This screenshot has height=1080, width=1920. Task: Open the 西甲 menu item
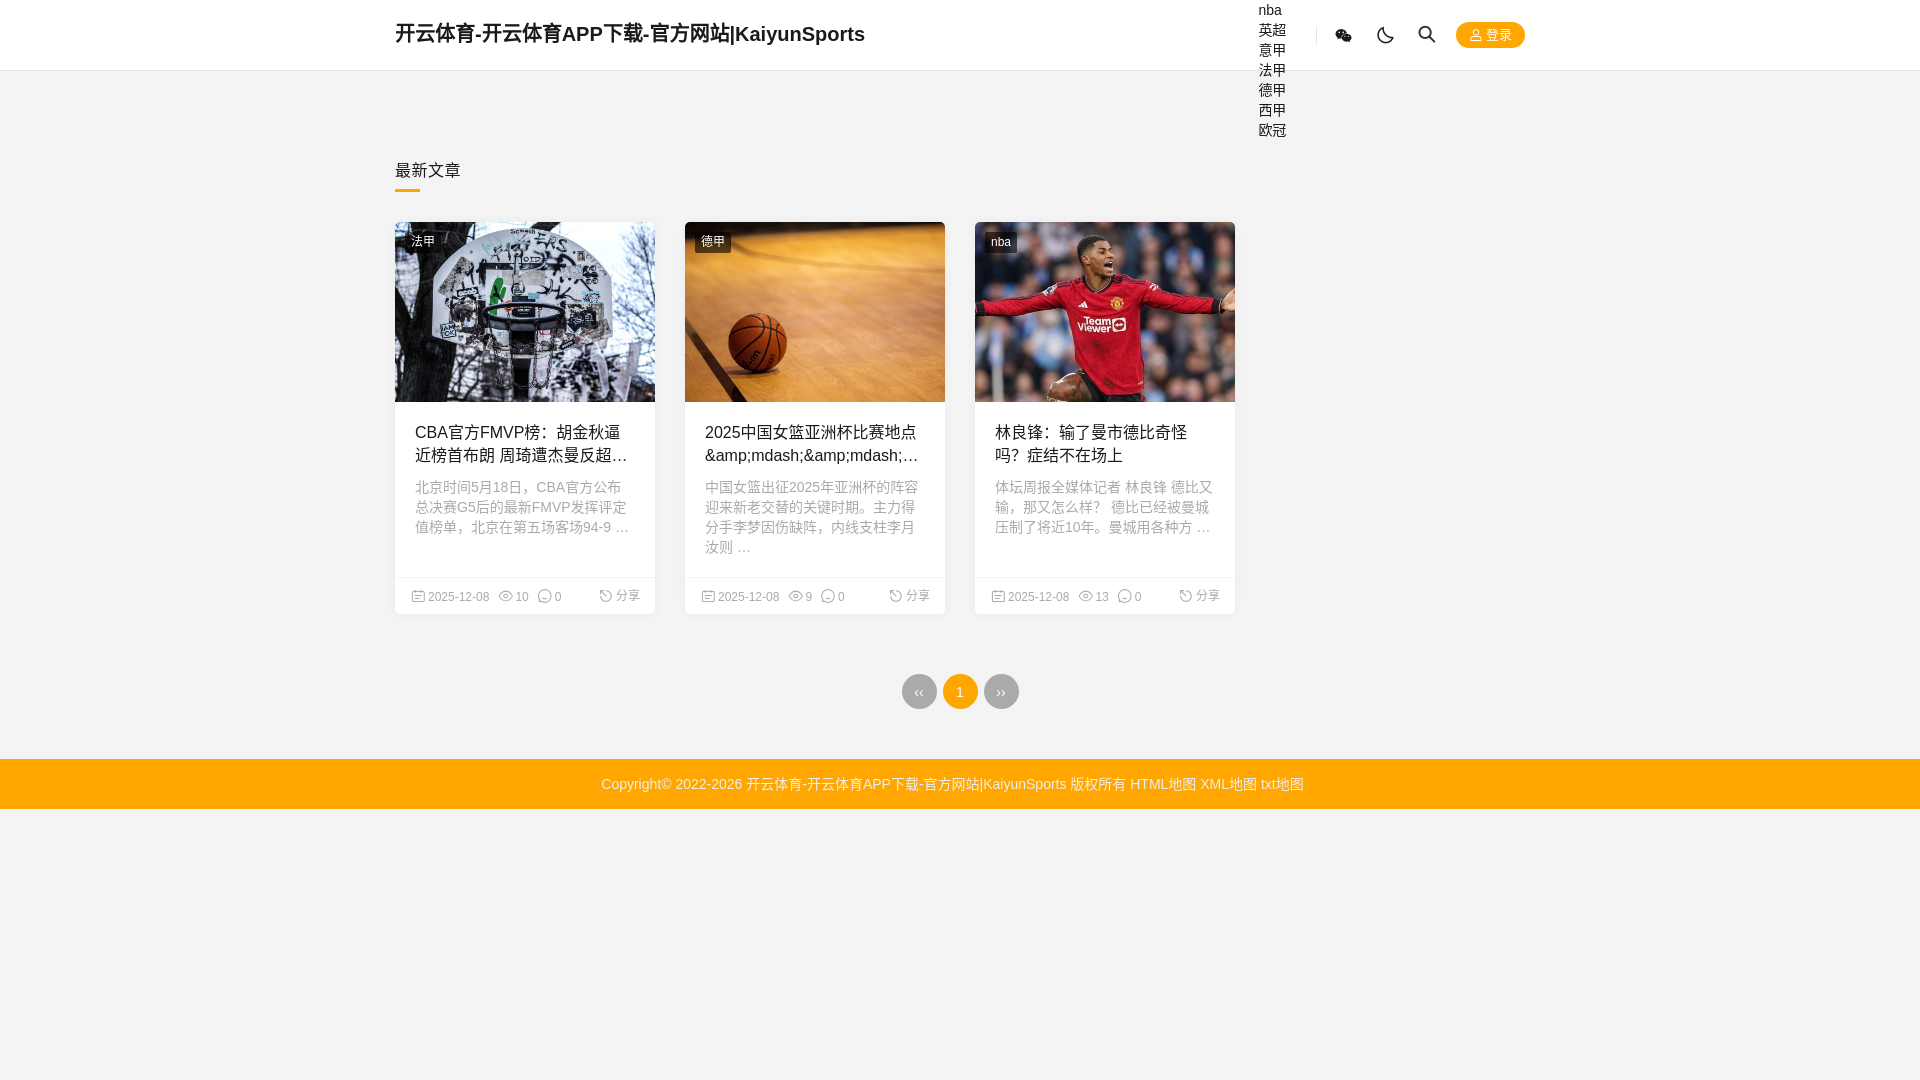click(1272, 110)
